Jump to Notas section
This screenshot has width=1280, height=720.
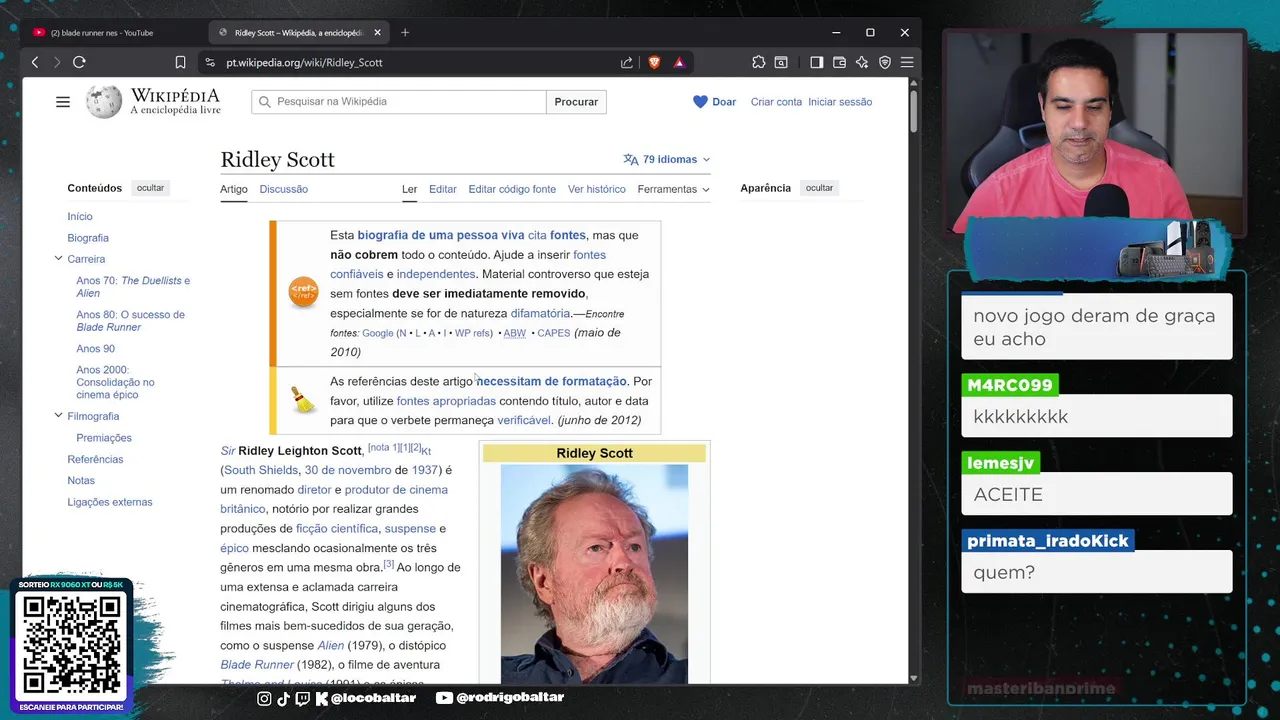[x=81, y=481]
